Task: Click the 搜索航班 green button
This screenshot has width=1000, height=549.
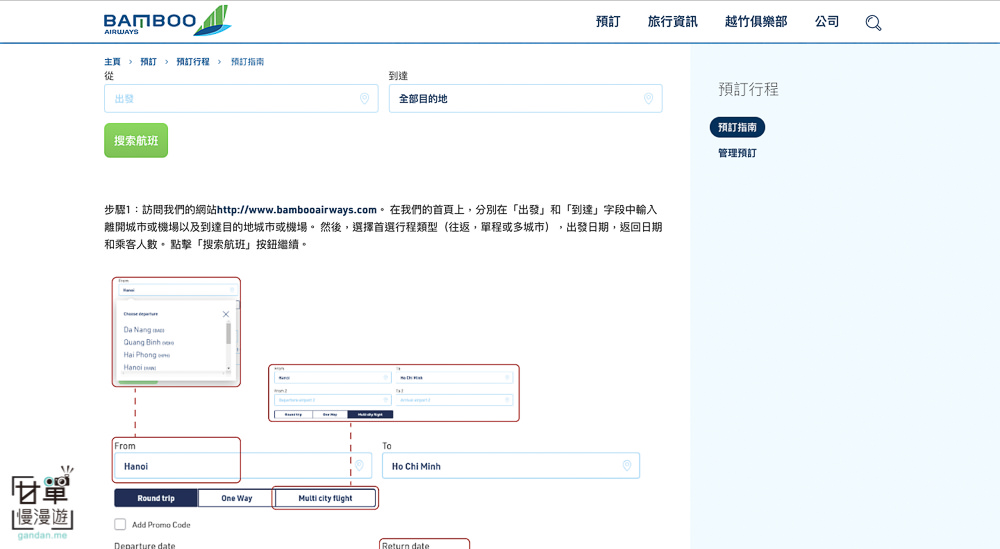Action: coord(136,140)
